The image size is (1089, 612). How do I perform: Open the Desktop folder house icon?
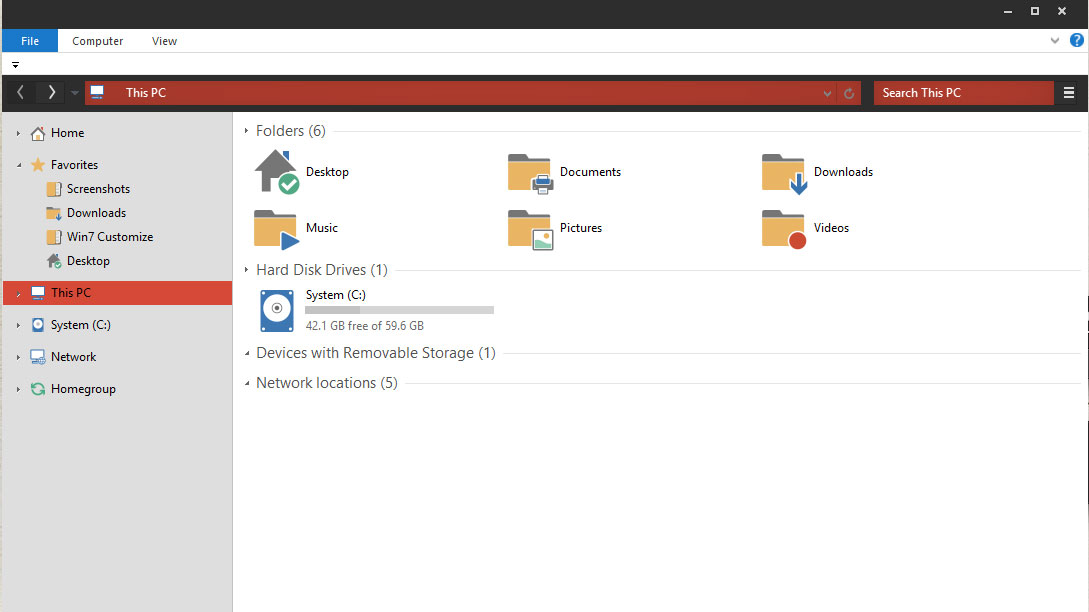point(276,172)
